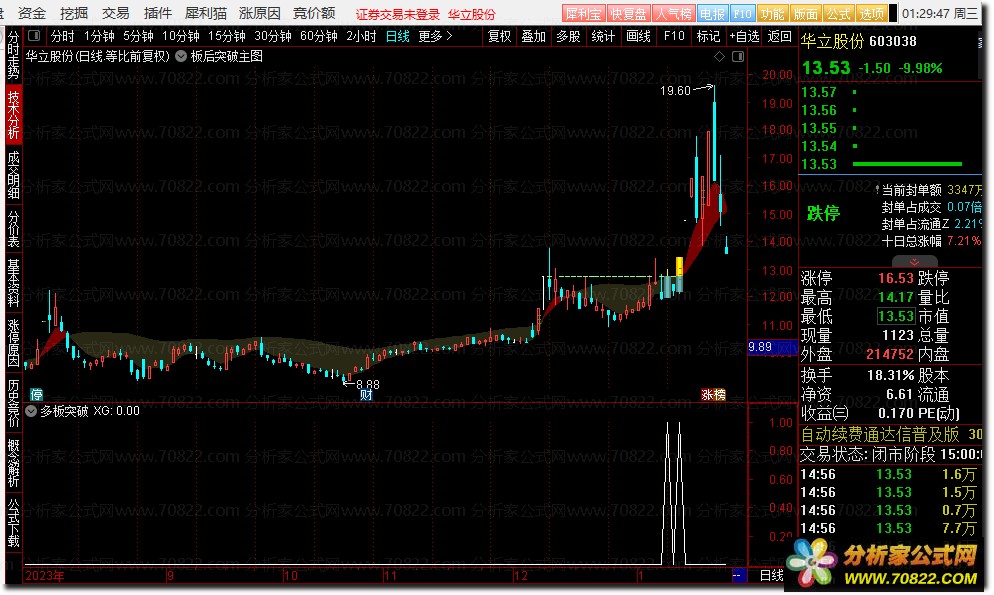The width and height of the screenshot is (994, 595).
Task: Open the 插件 menu
Action: (158, 13)
